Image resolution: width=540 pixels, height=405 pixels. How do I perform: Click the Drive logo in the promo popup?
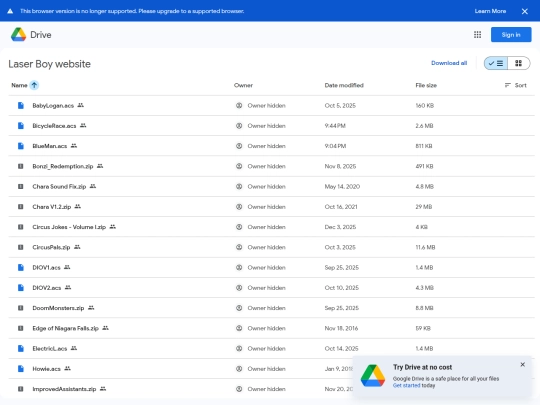373,376
